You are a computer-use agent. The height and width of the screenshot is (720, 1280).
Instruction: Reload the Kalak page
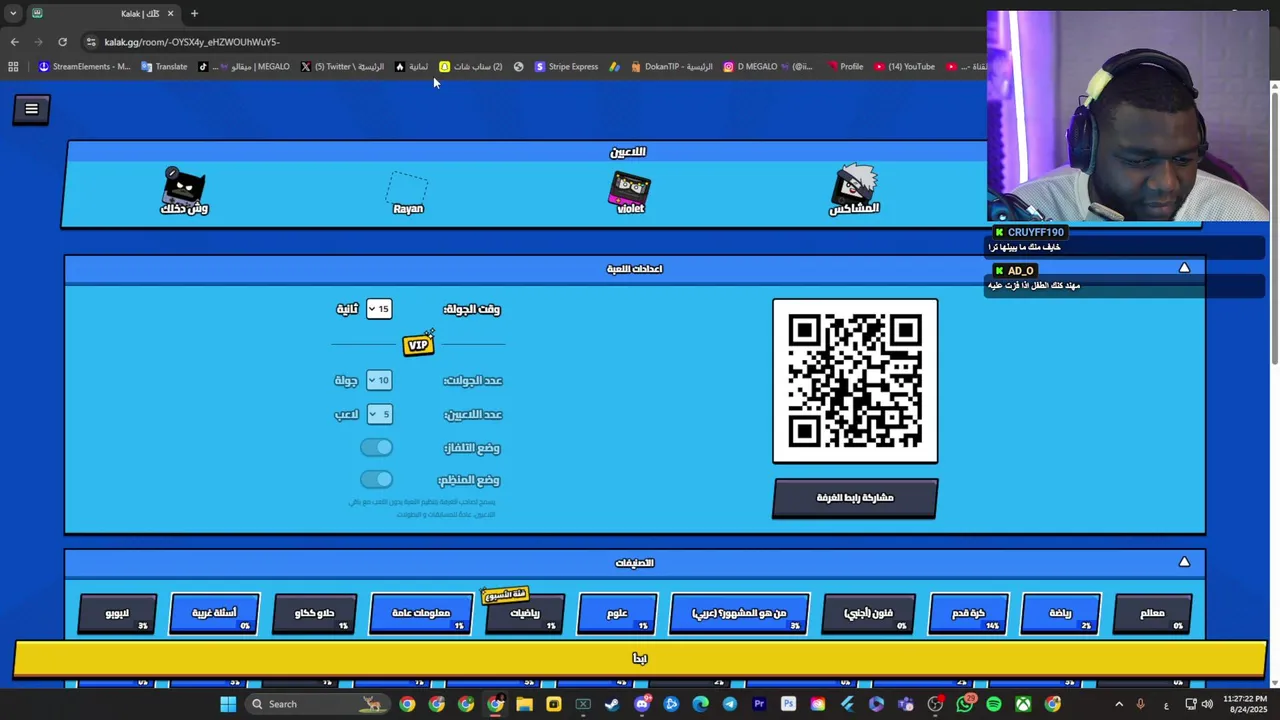62,42
